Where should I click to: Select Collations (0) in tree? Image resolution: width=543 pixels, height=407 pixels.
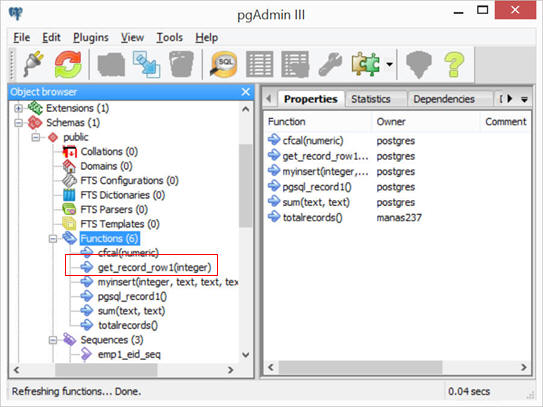tap(109, 152)
